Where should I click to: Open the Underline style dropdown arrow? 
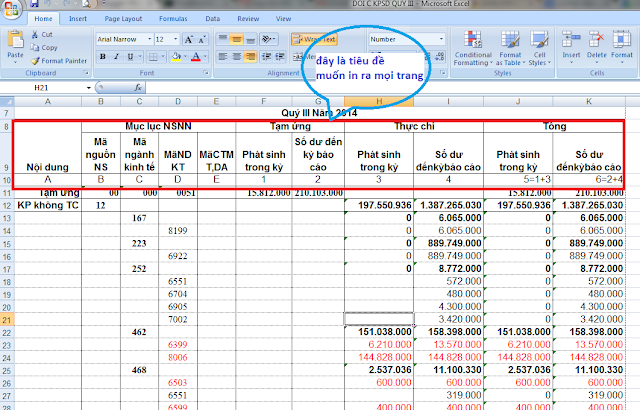pos(140,57)
